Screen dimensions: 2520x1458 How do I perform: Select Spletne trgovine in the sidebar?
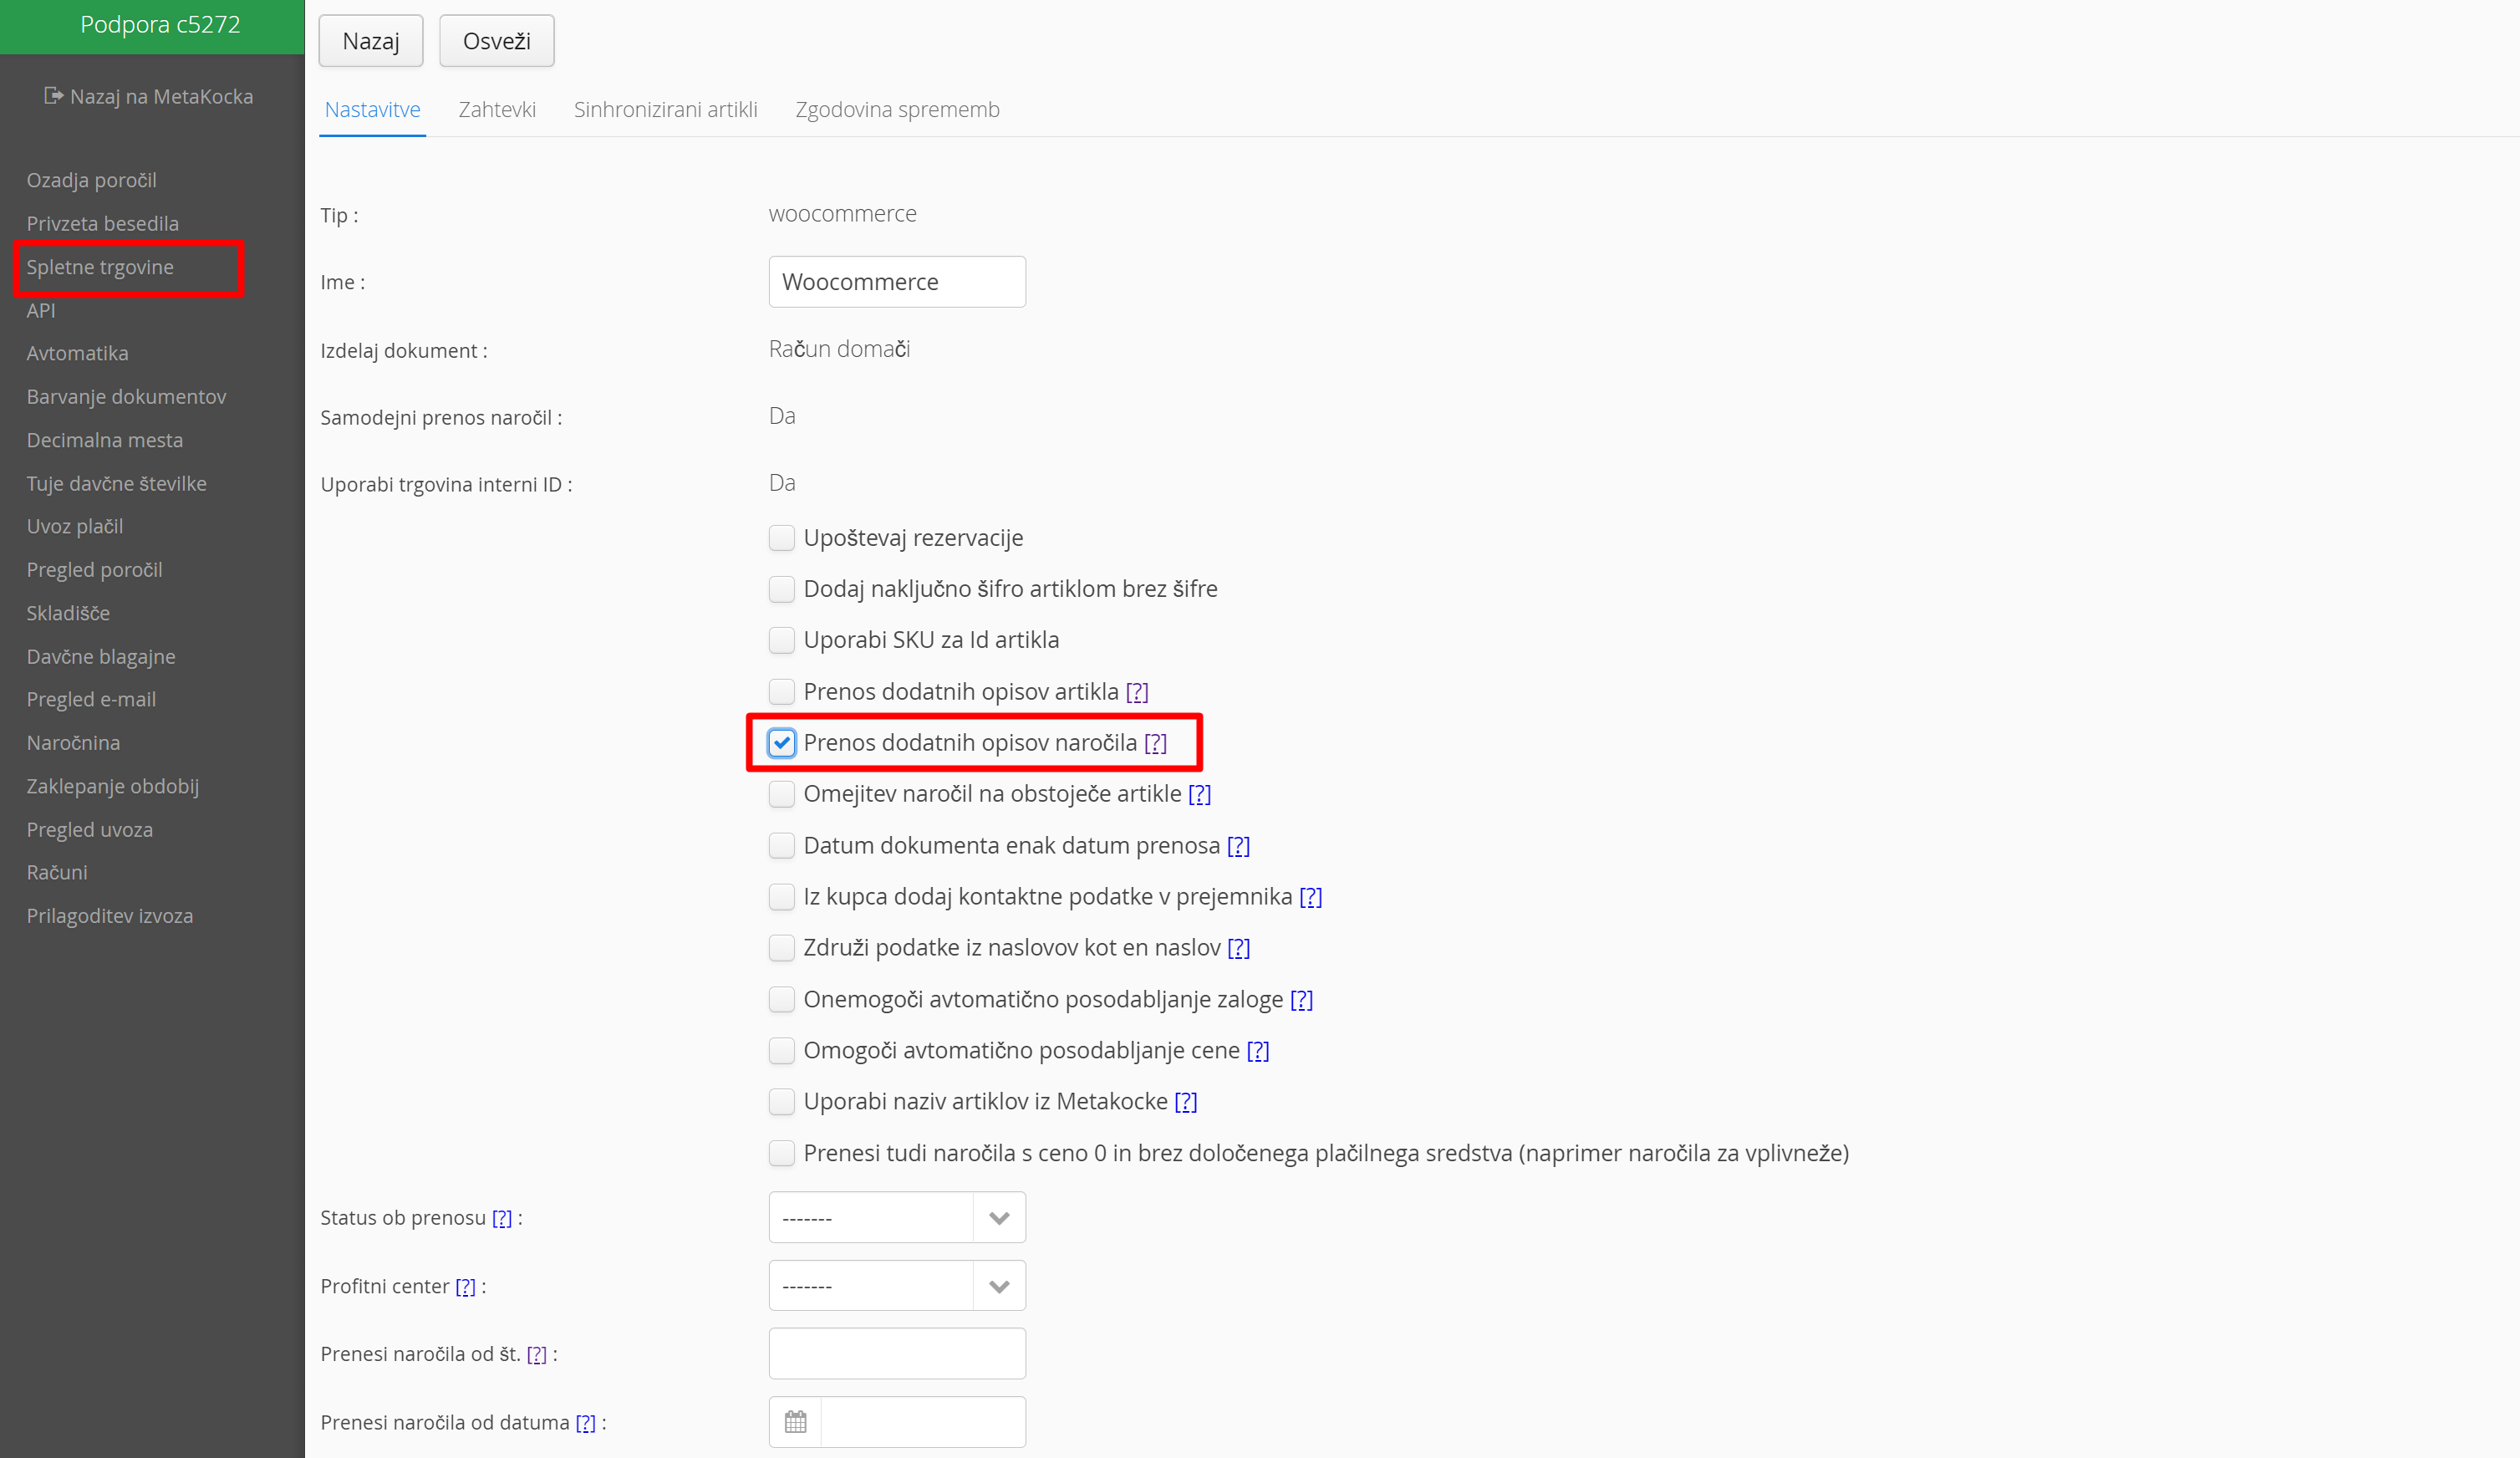point(100,267)
